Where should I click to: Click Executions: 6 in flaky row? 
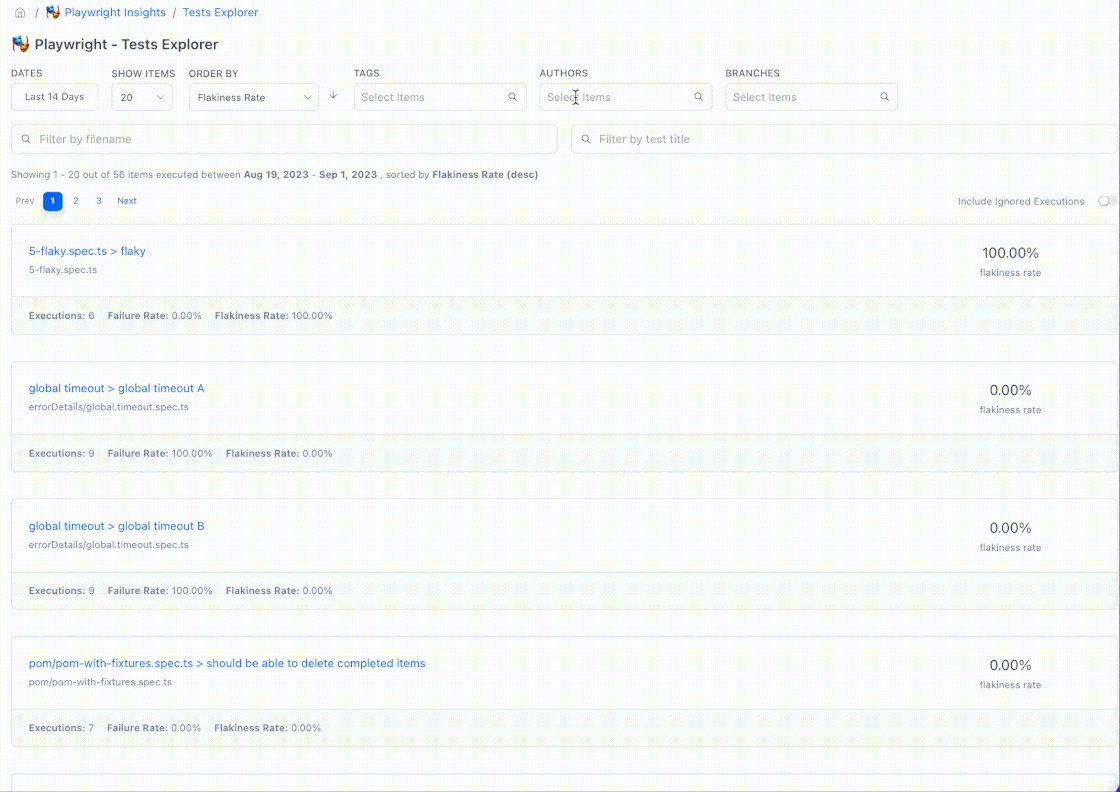61,316
